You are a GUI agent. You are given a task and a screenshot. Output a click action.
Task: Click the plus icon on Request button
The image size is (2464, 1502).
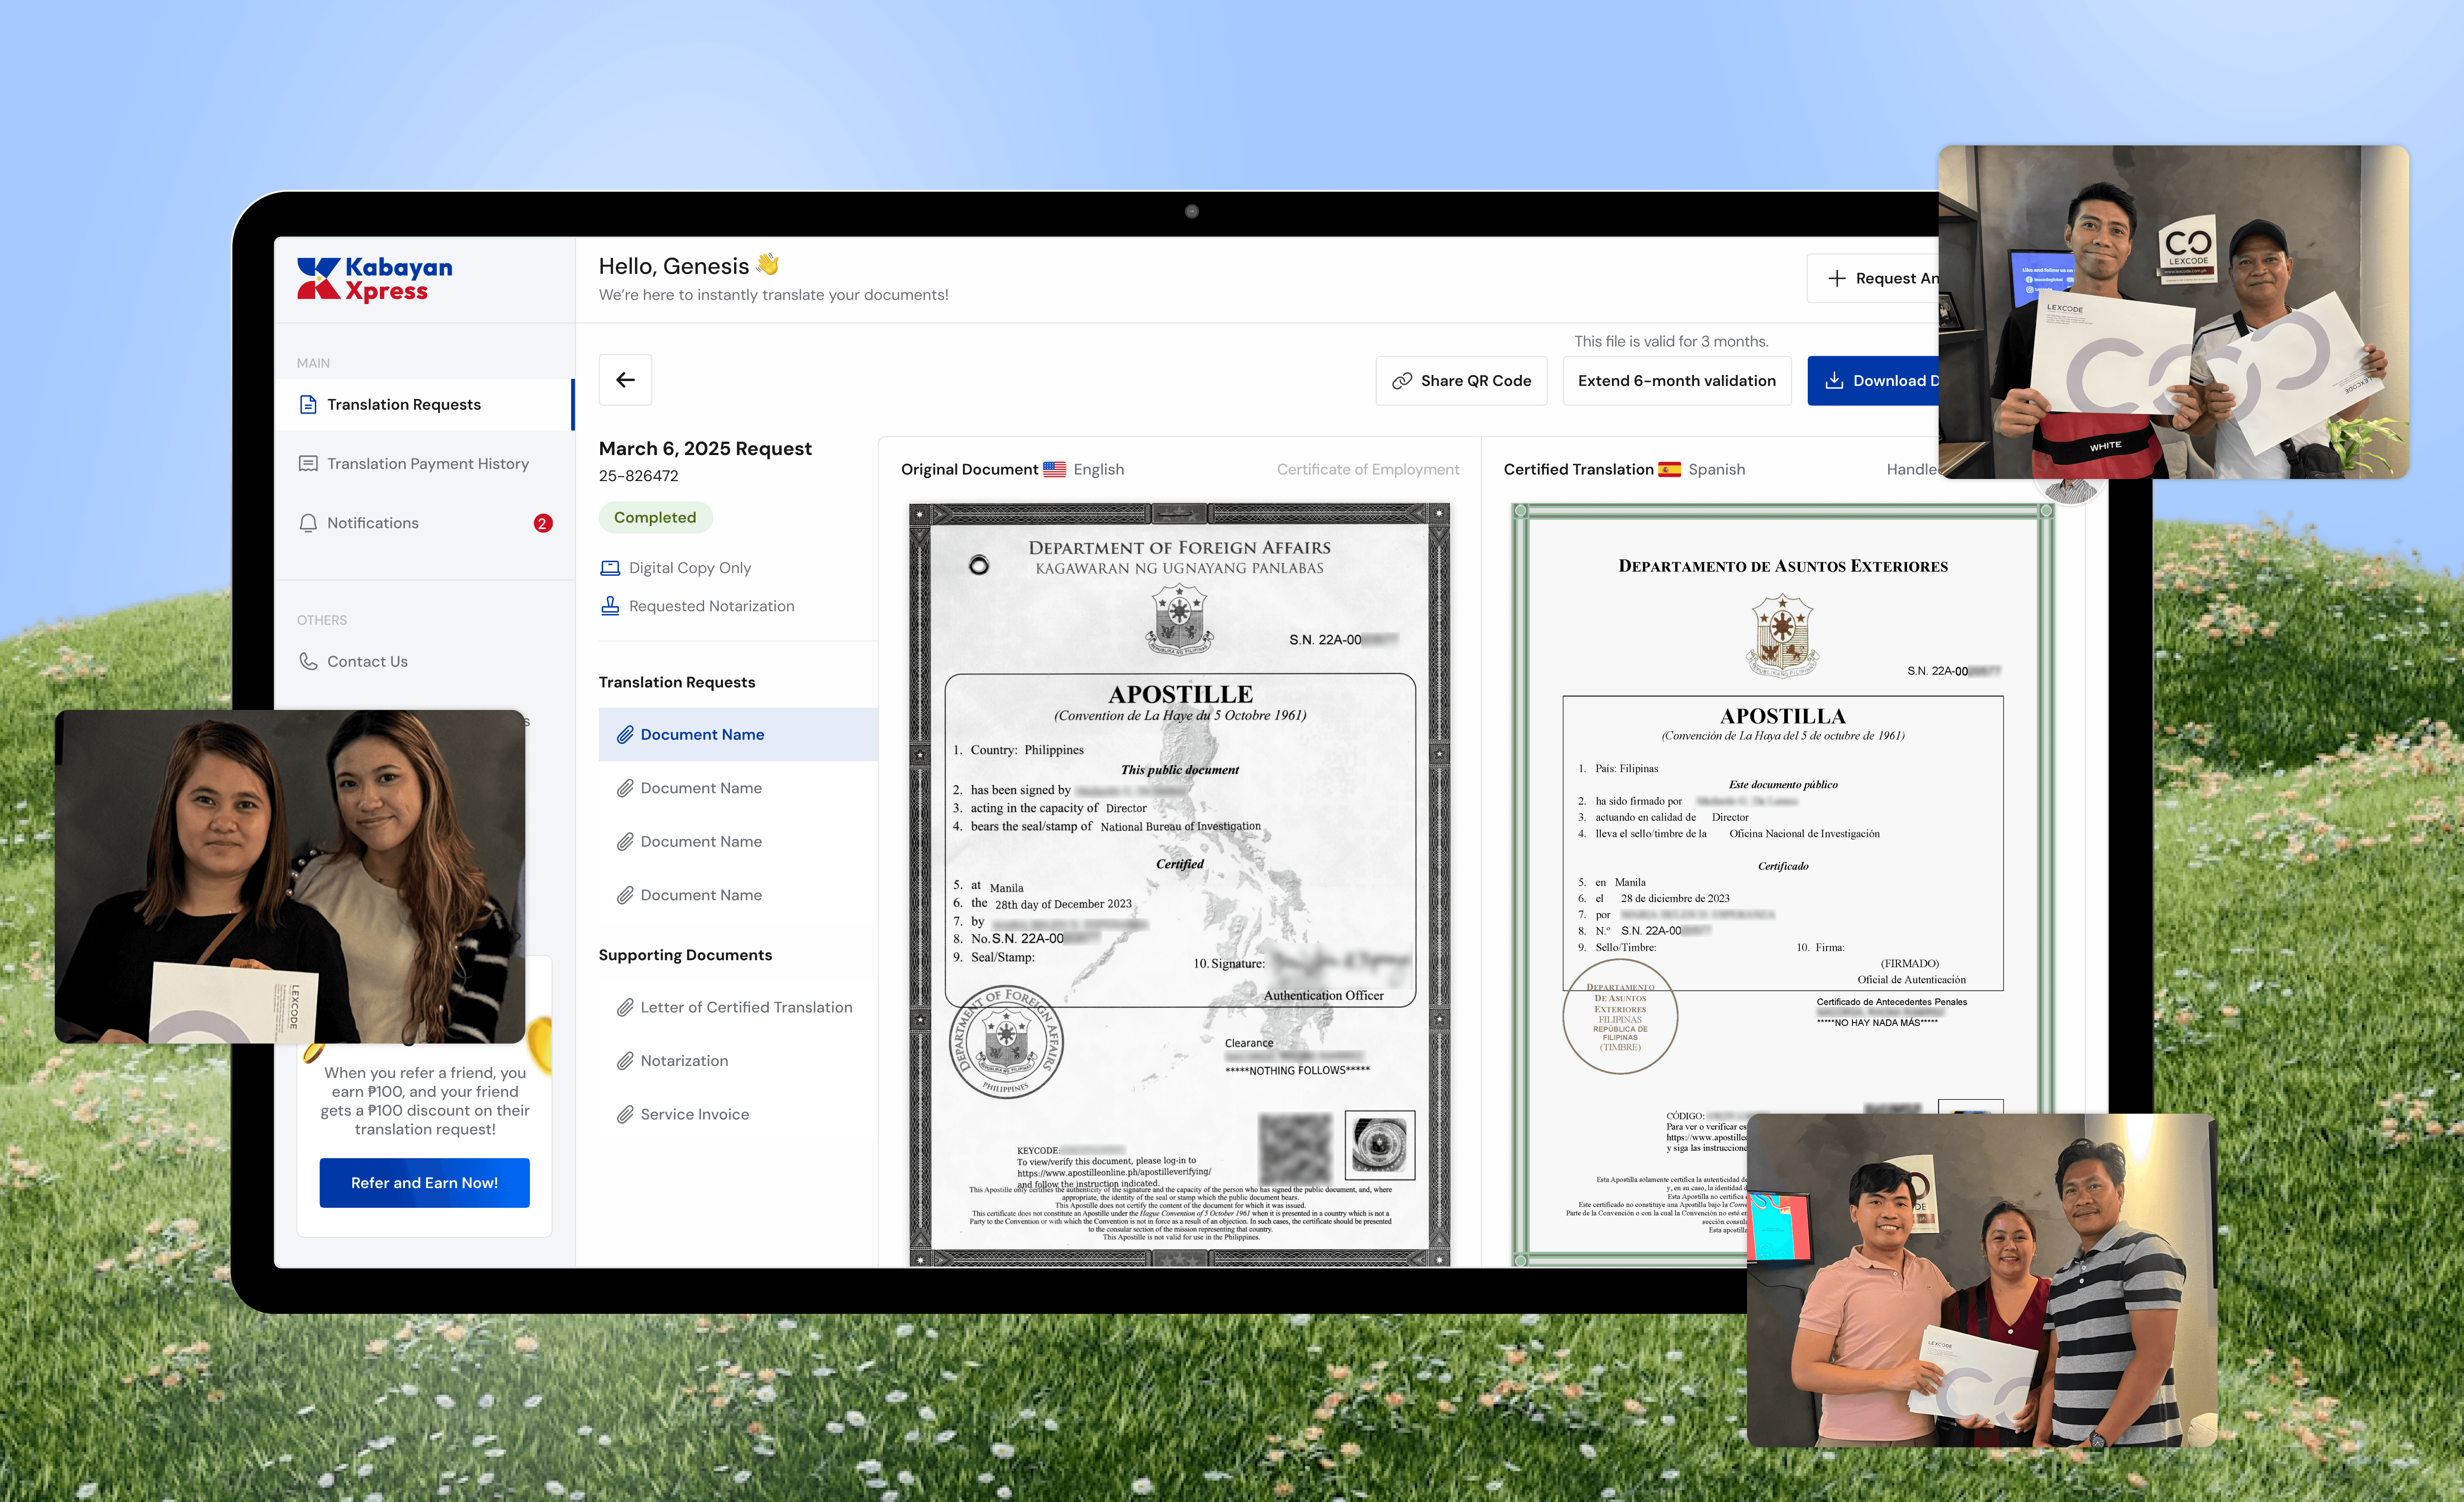click(x=1836, y=279)
